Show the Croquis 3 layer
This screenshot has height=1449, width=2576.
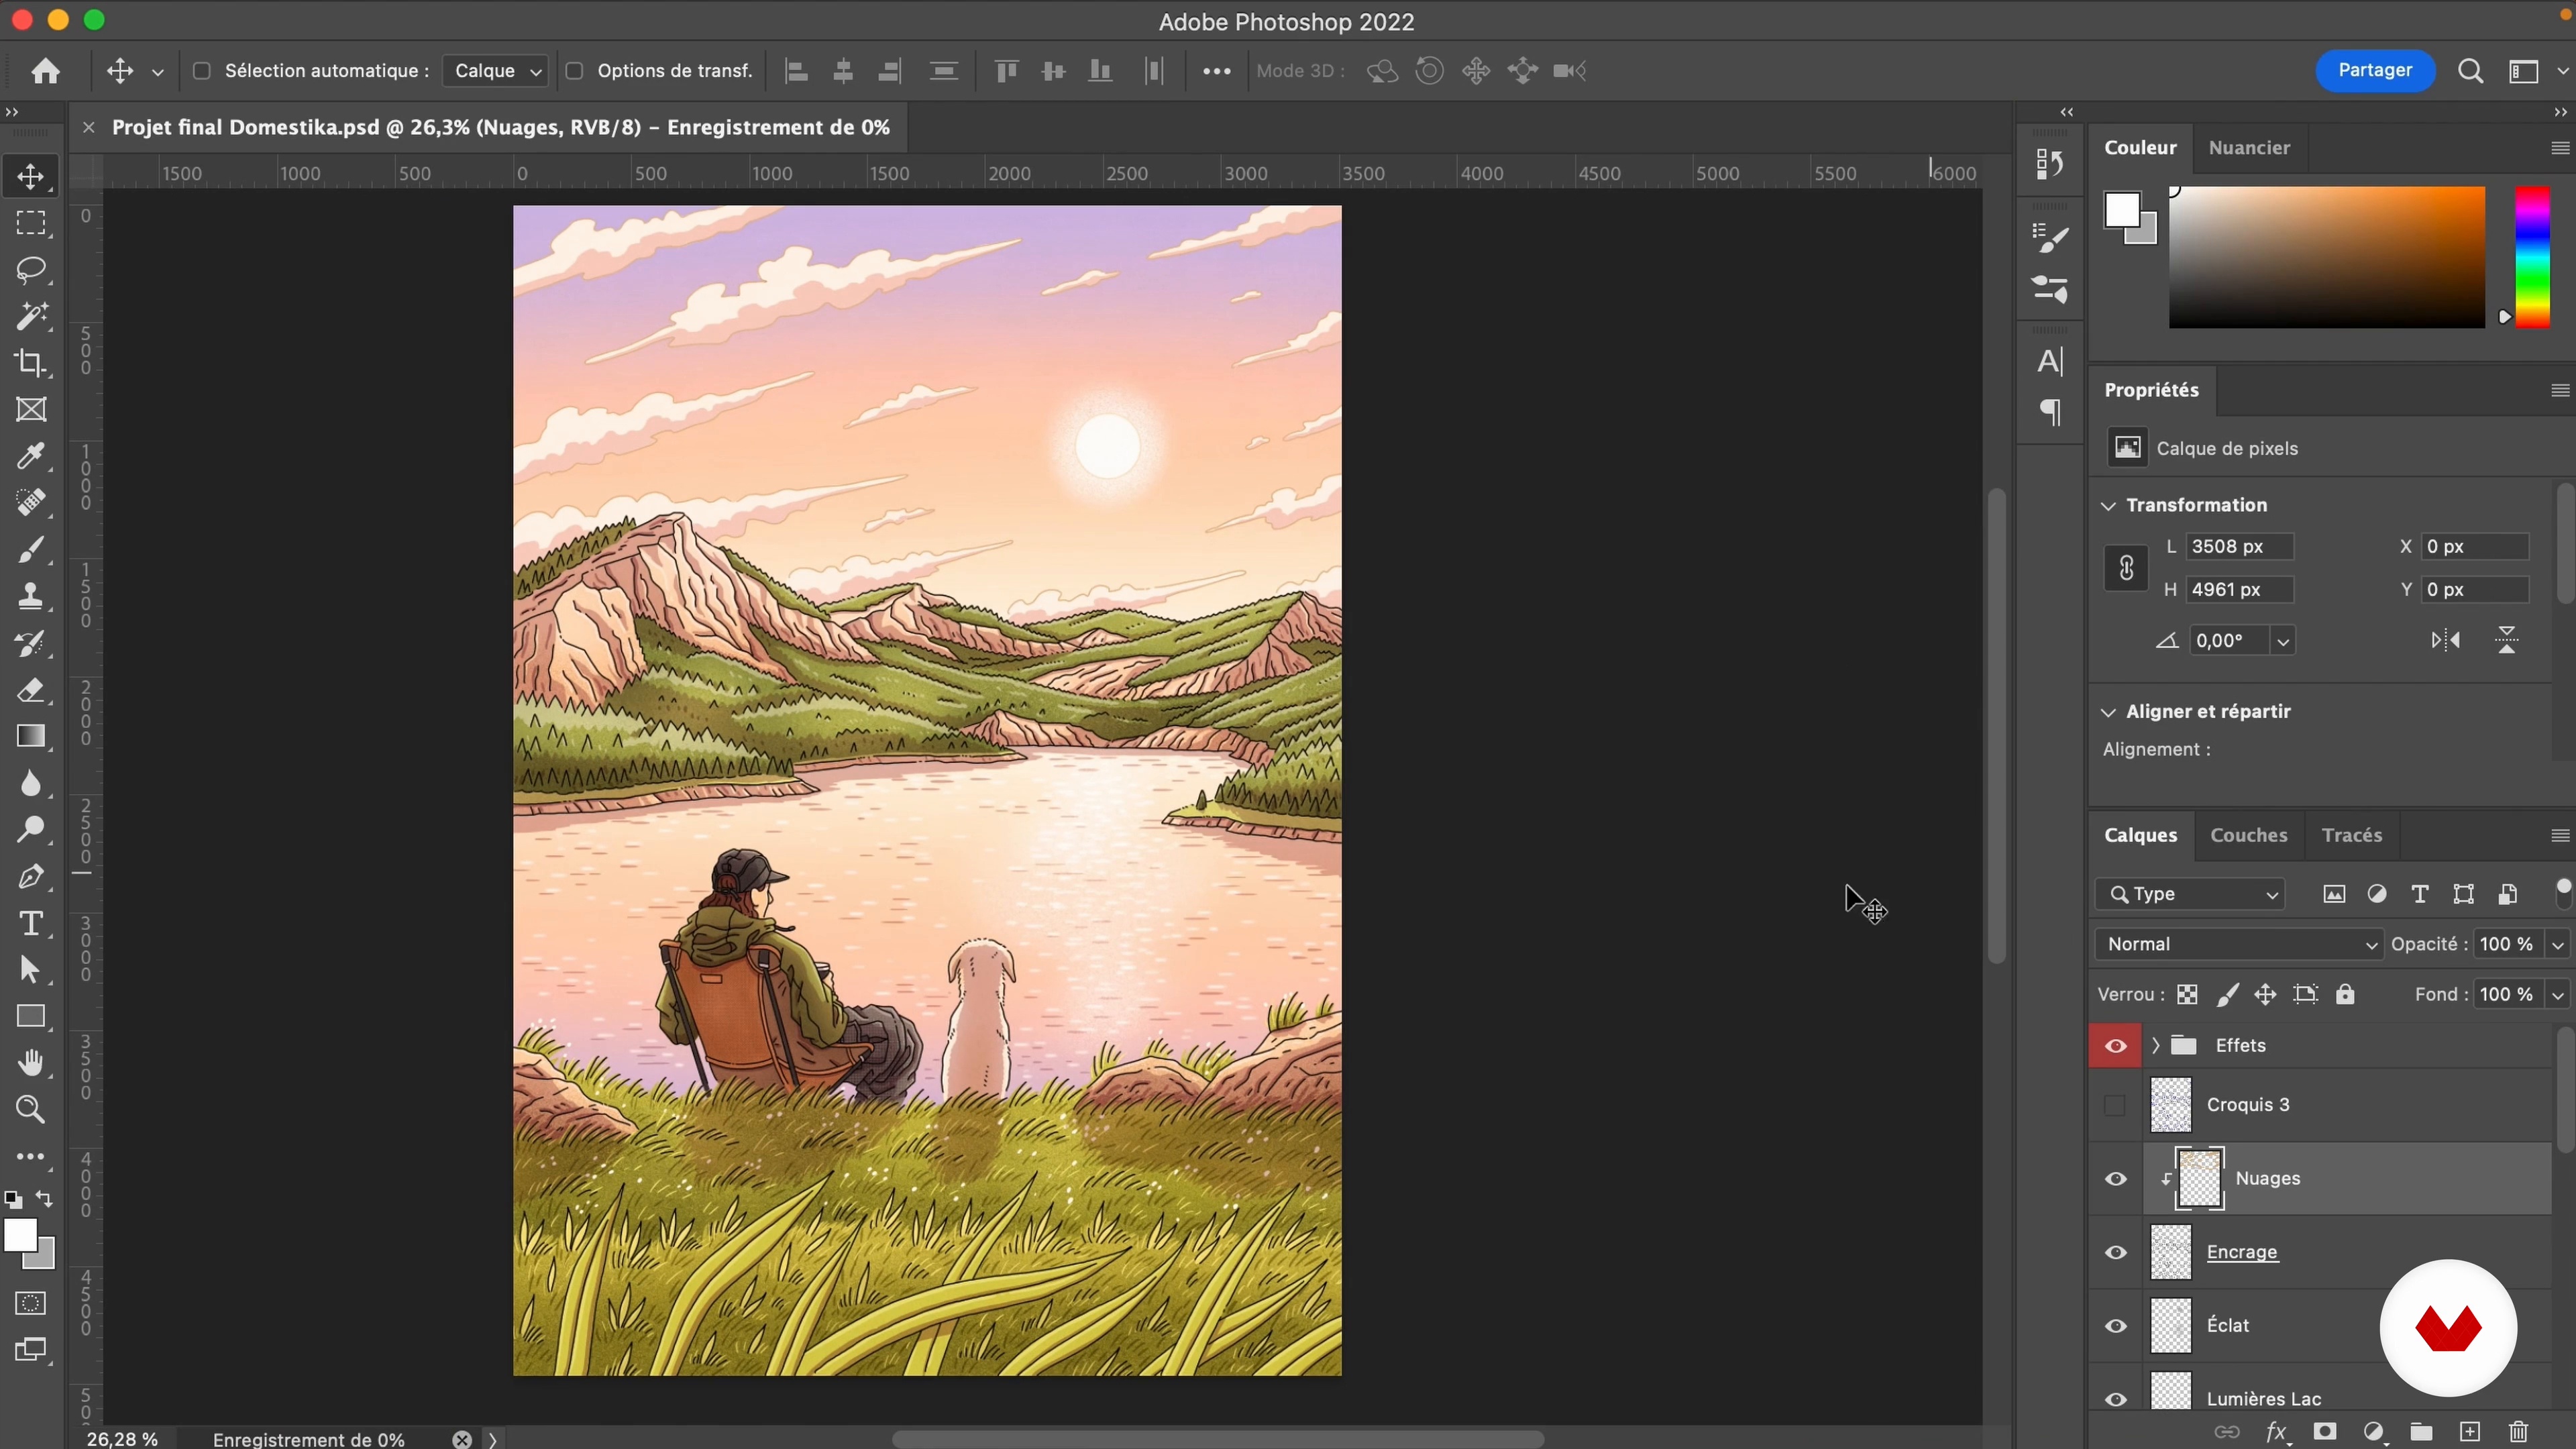point(2114,1105)
